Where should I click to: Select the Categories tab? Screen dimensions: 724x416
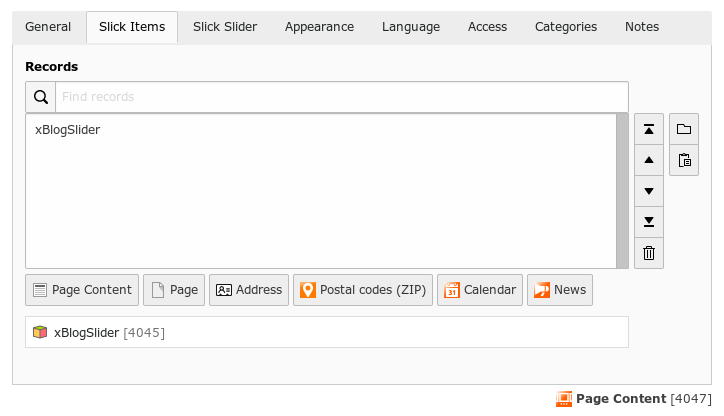tap(566, 27)
